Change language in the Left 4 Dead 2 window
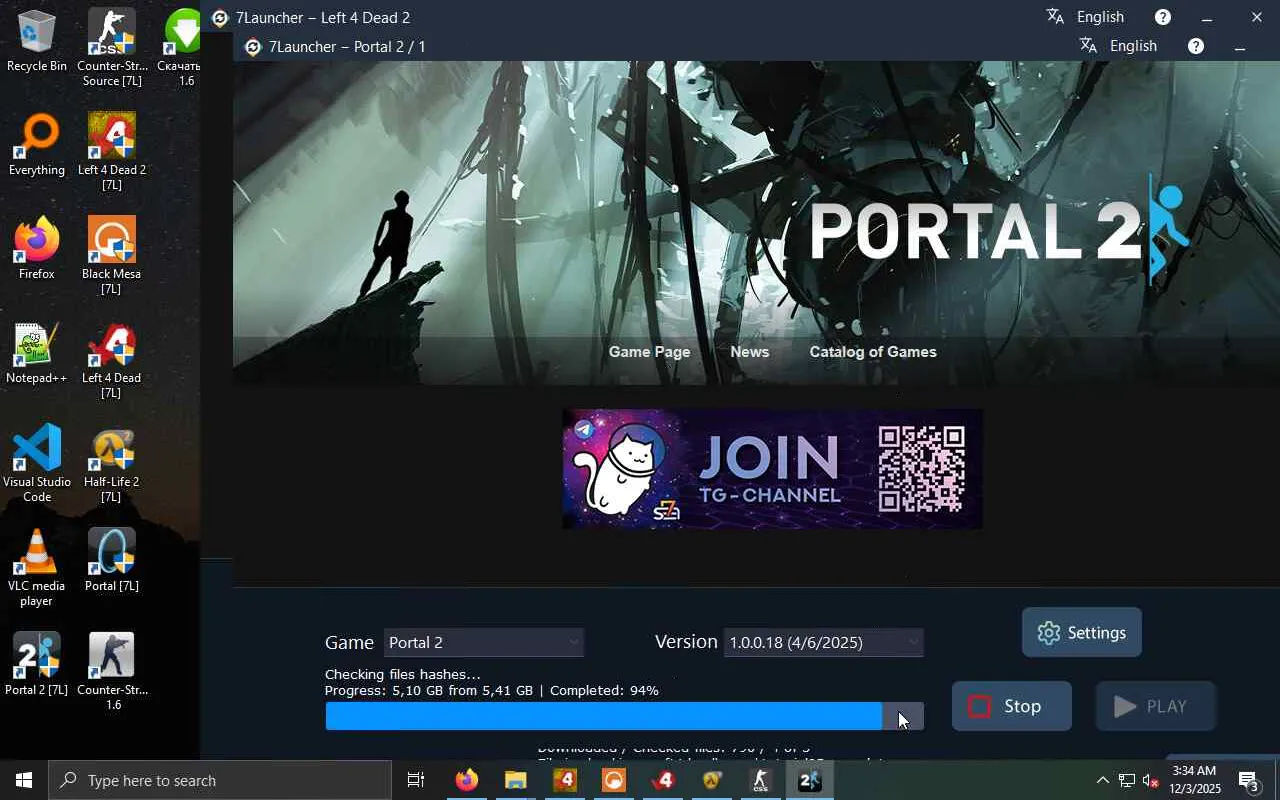Screen dimensions: 1280x800 coord(1086,17)
